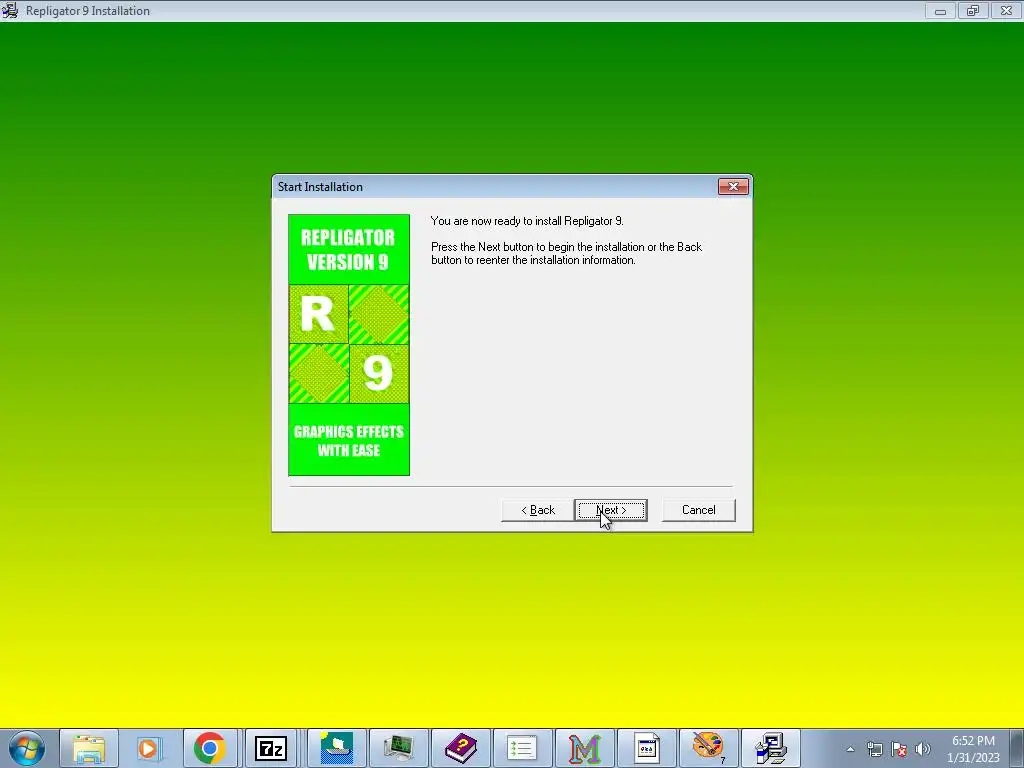Open Google Chrome from the taskbar
Viewport: 1024px width, 768px height.
coord(210,748)
